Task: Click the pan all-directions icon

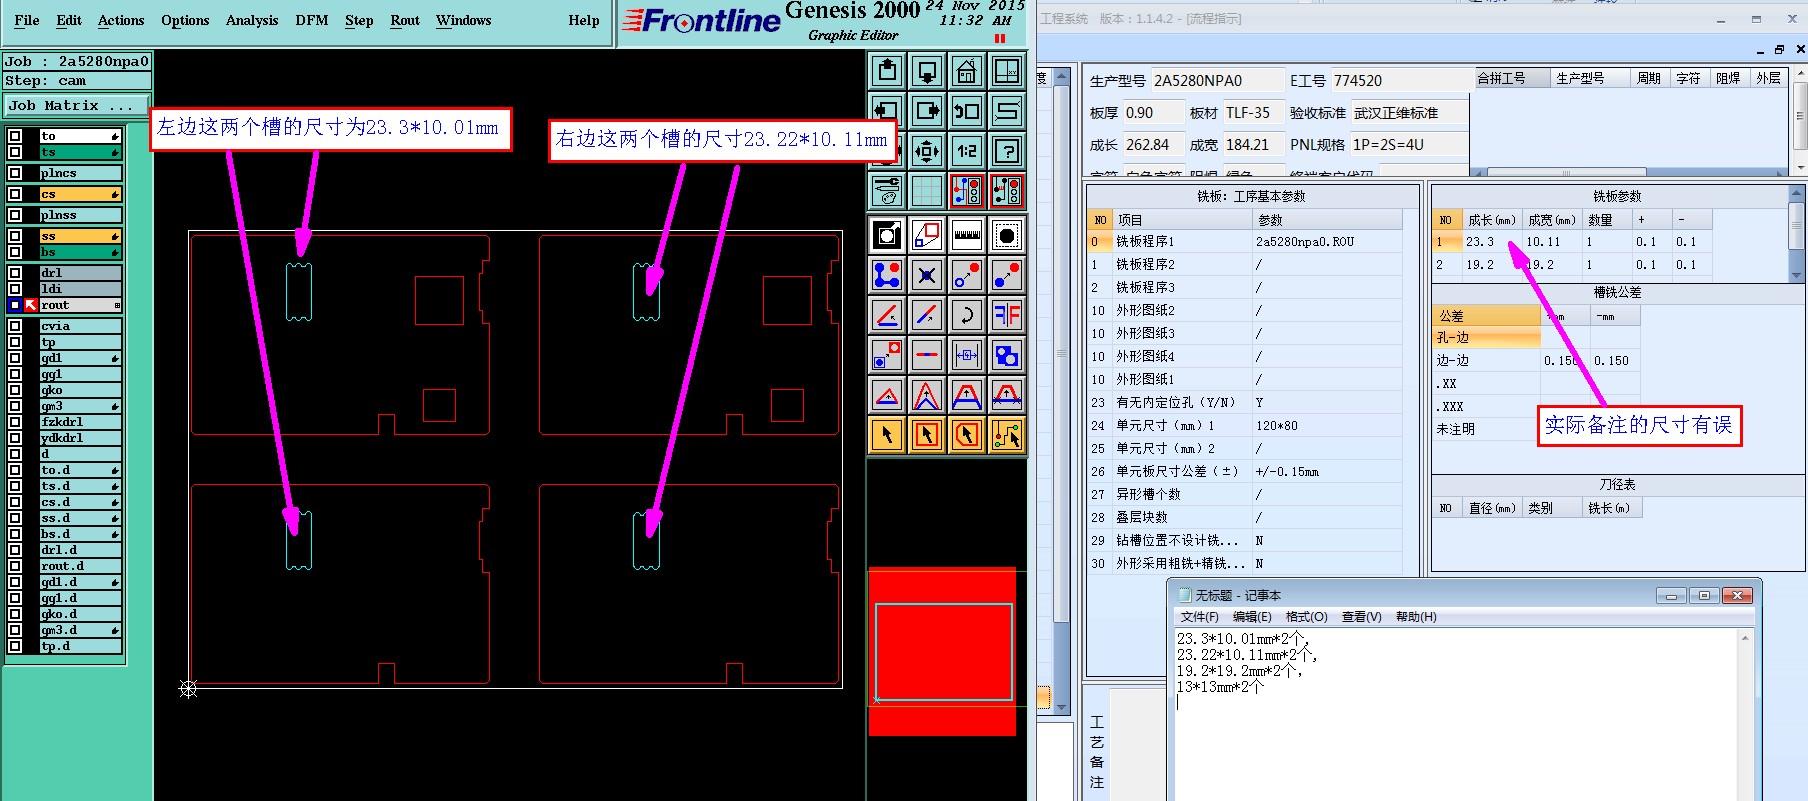Action: coord(927,151)
